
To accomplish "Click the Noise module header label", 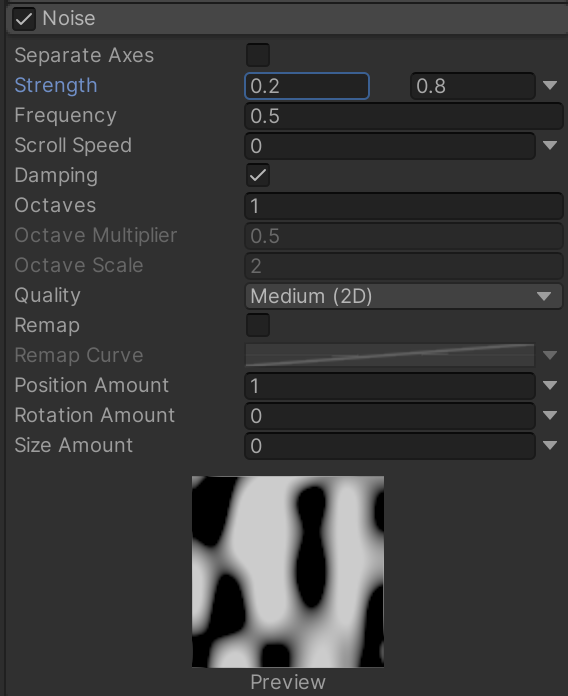I will [x=69, y=19].
